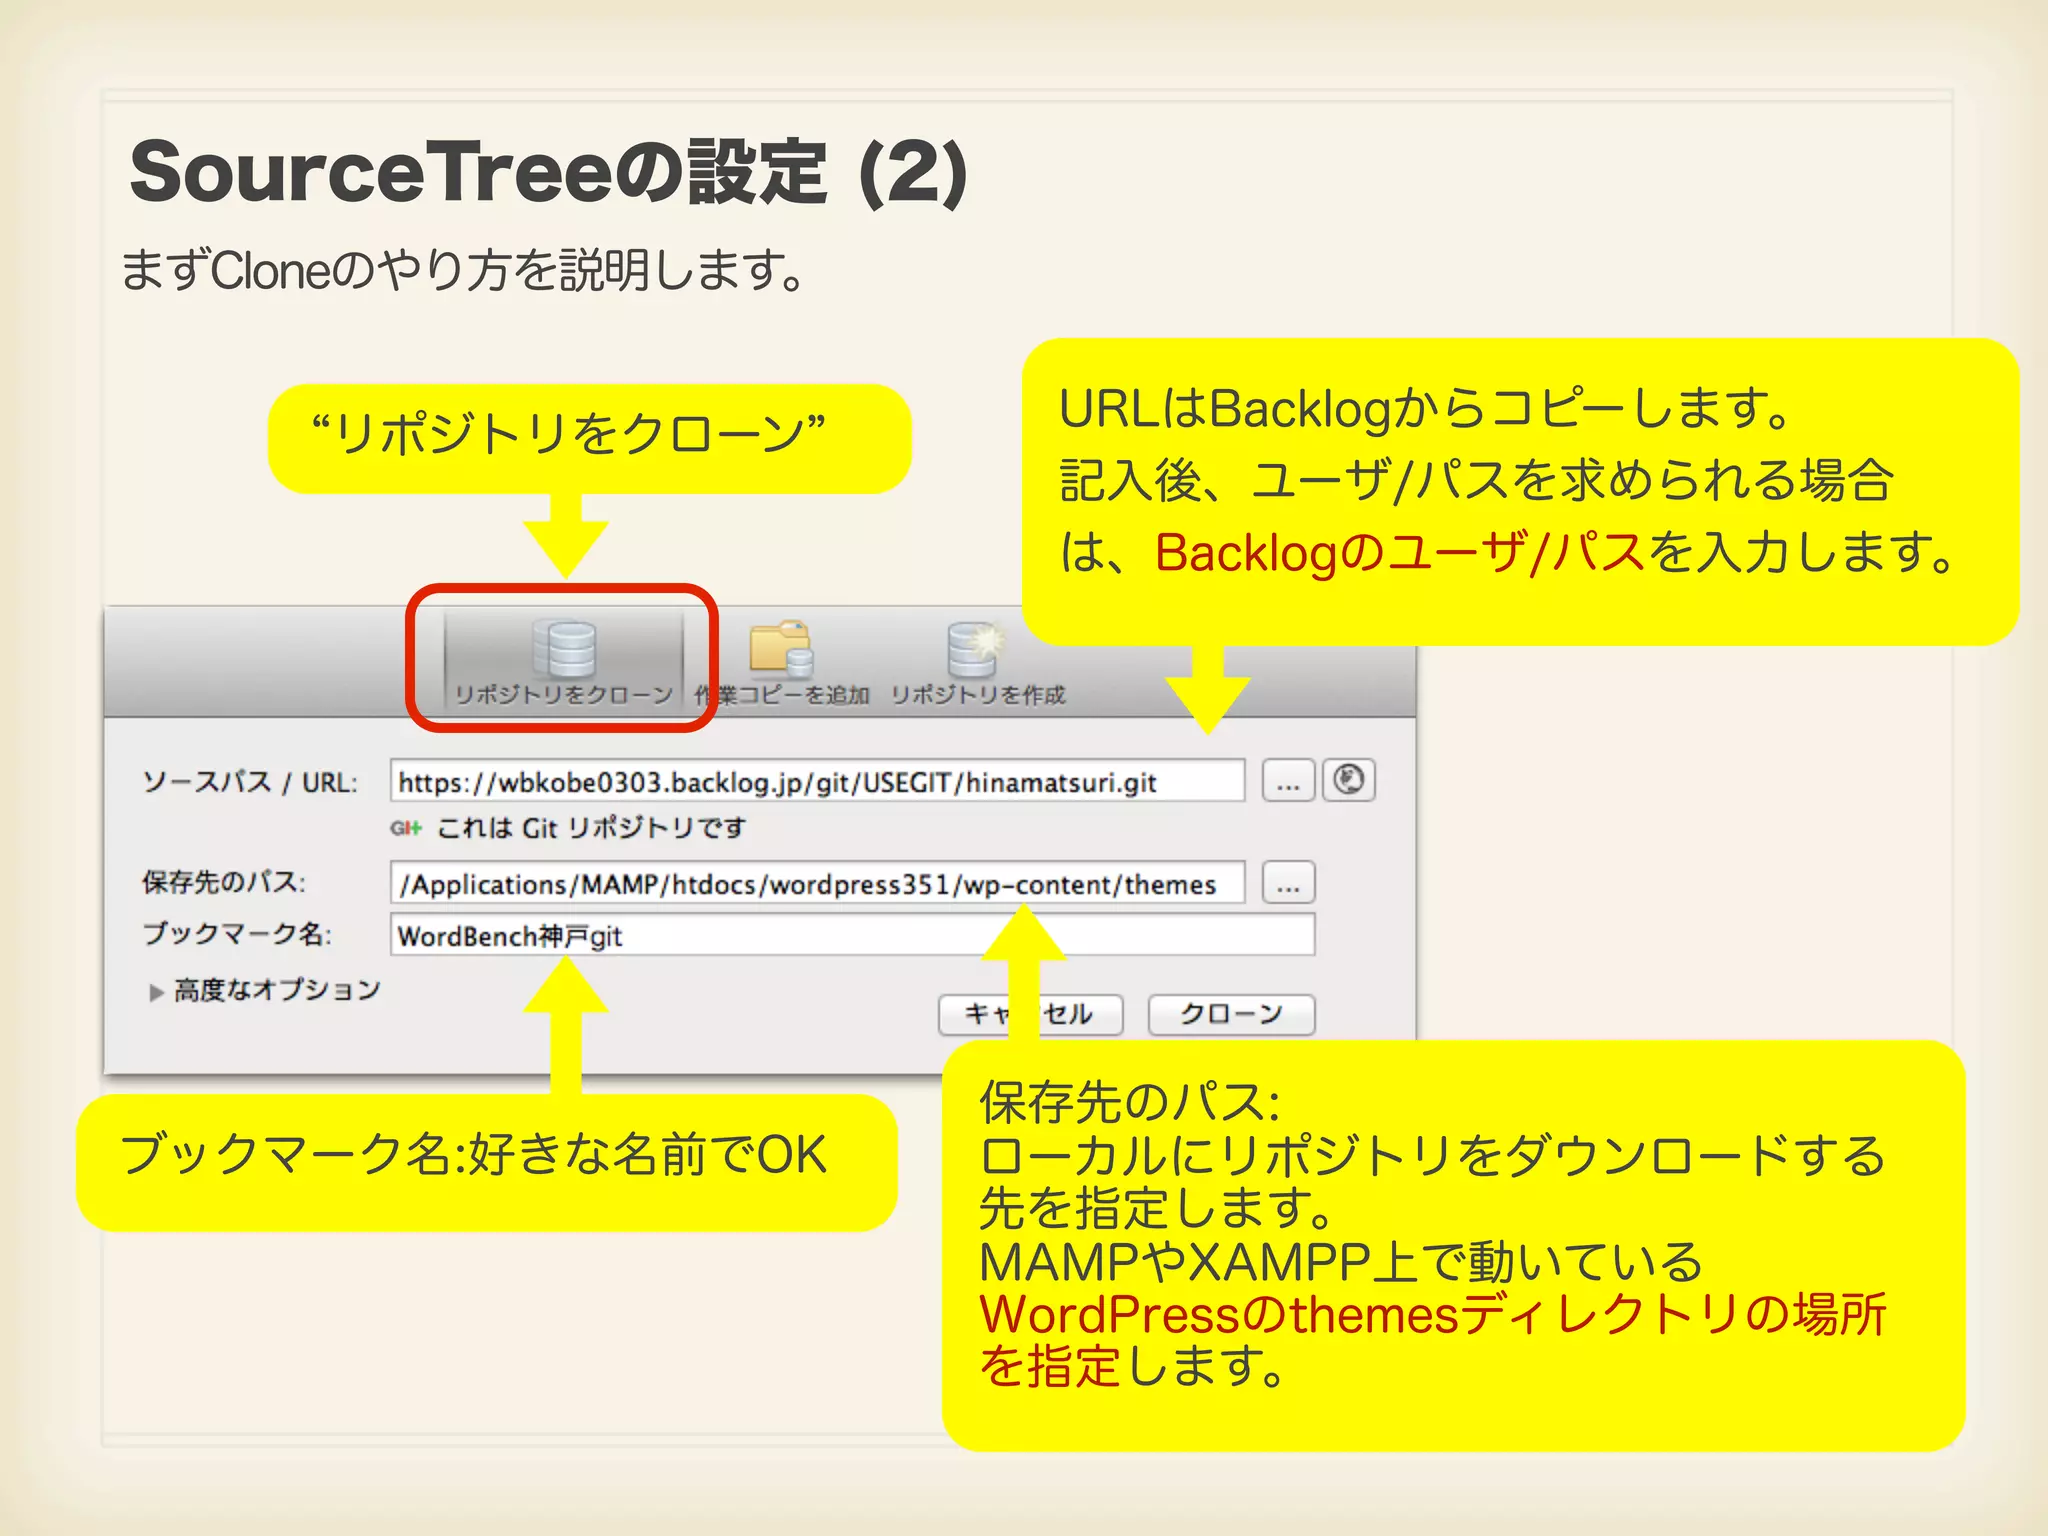Viewport: 2048px width, 1536px height.
Task: Click the これは Git リポジトリです text
Action: click(591, 828)
